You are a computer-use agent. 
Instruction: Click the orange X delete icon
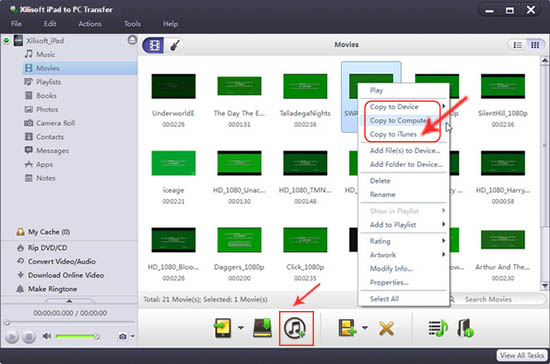pos(386,329)
